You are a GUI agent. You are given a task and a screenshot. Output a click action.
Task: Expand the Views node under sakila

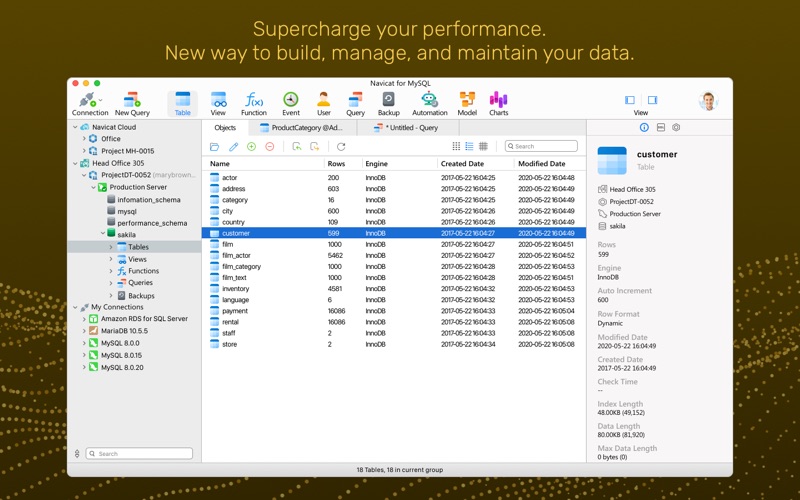click(111, 259)
